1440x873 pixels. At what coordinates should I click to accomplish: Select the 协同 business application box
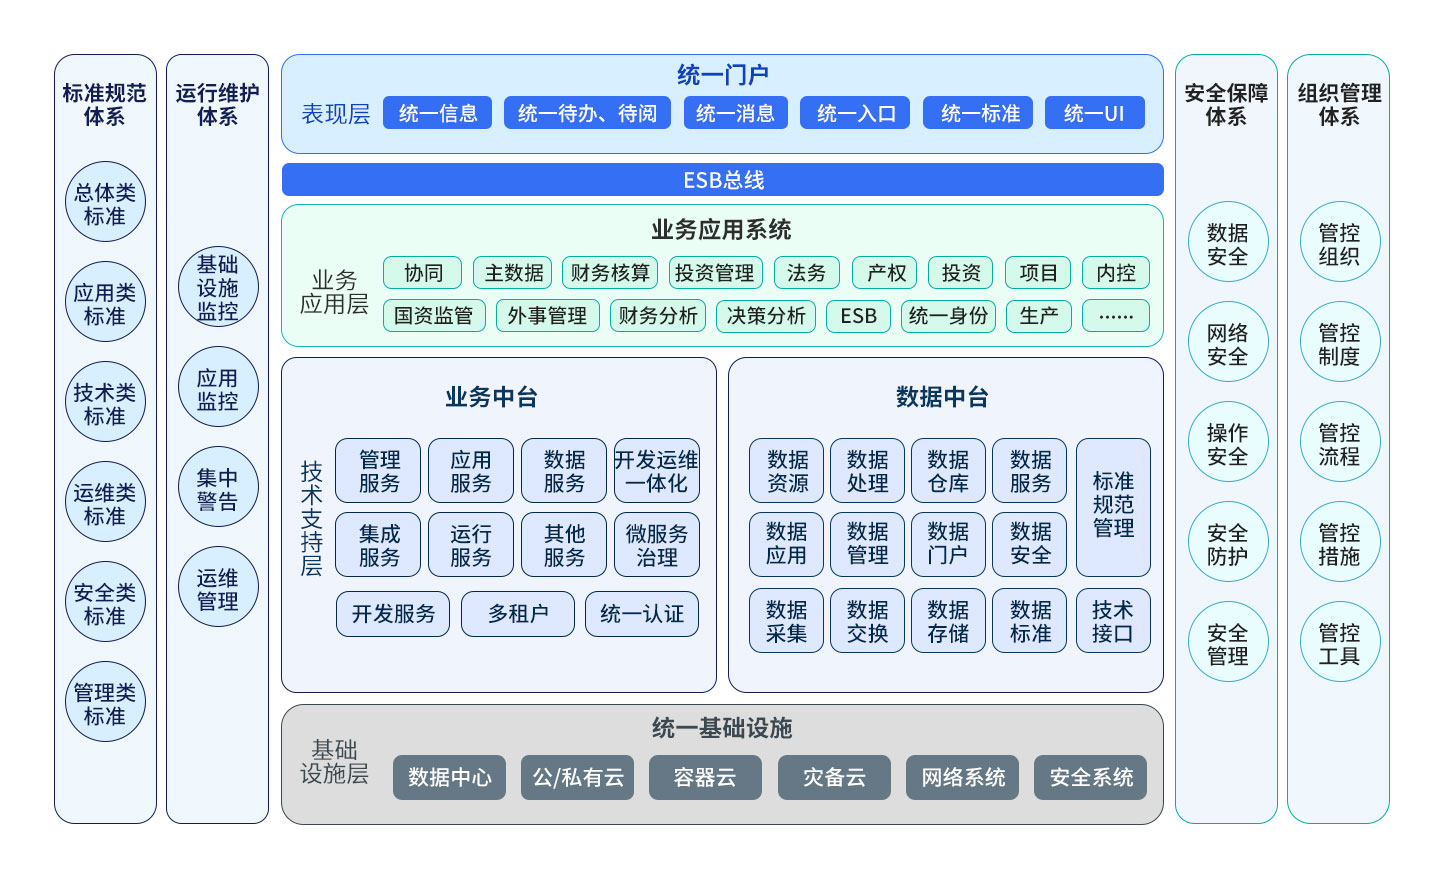[x=423, y=273]
